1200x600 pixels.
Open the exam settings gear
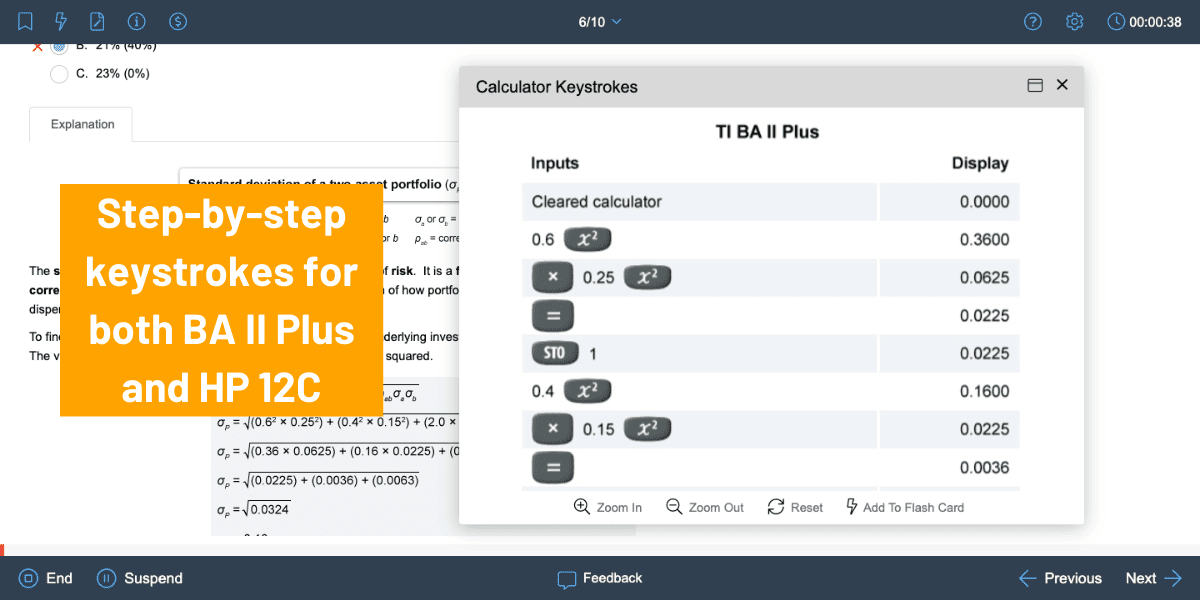1074,21
